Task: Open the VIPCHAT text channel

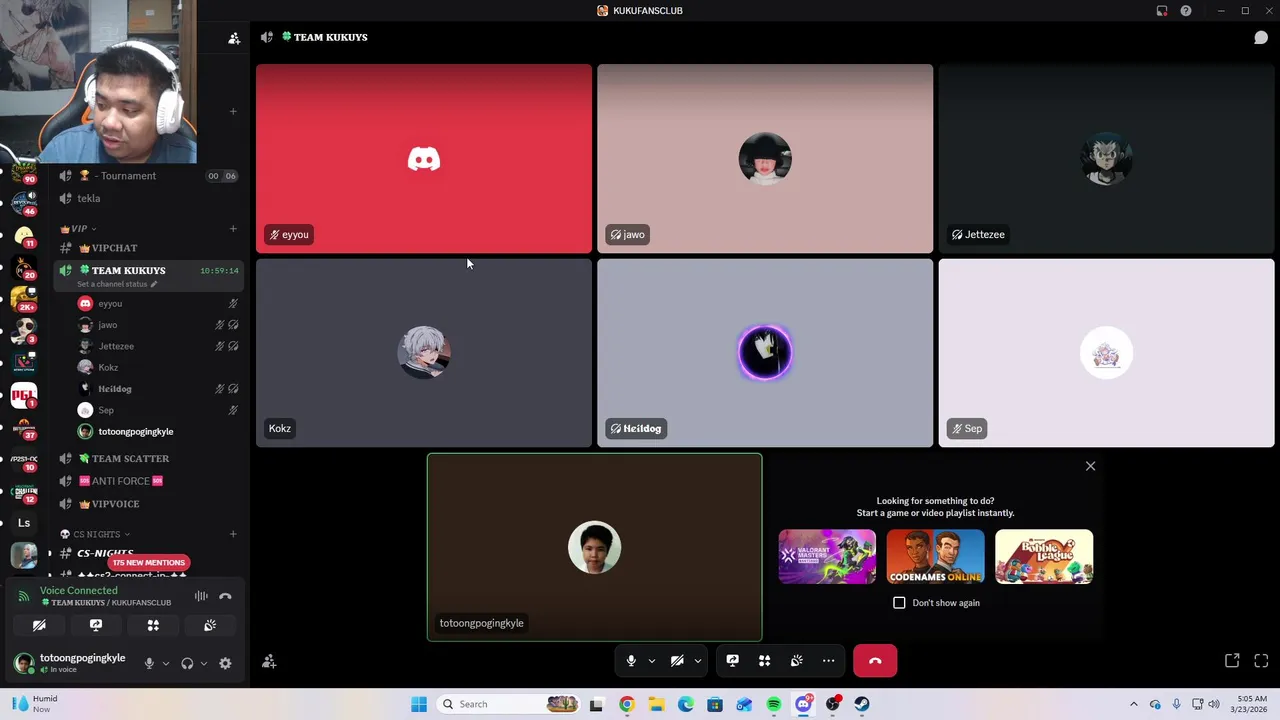Action: click(148, 248)
